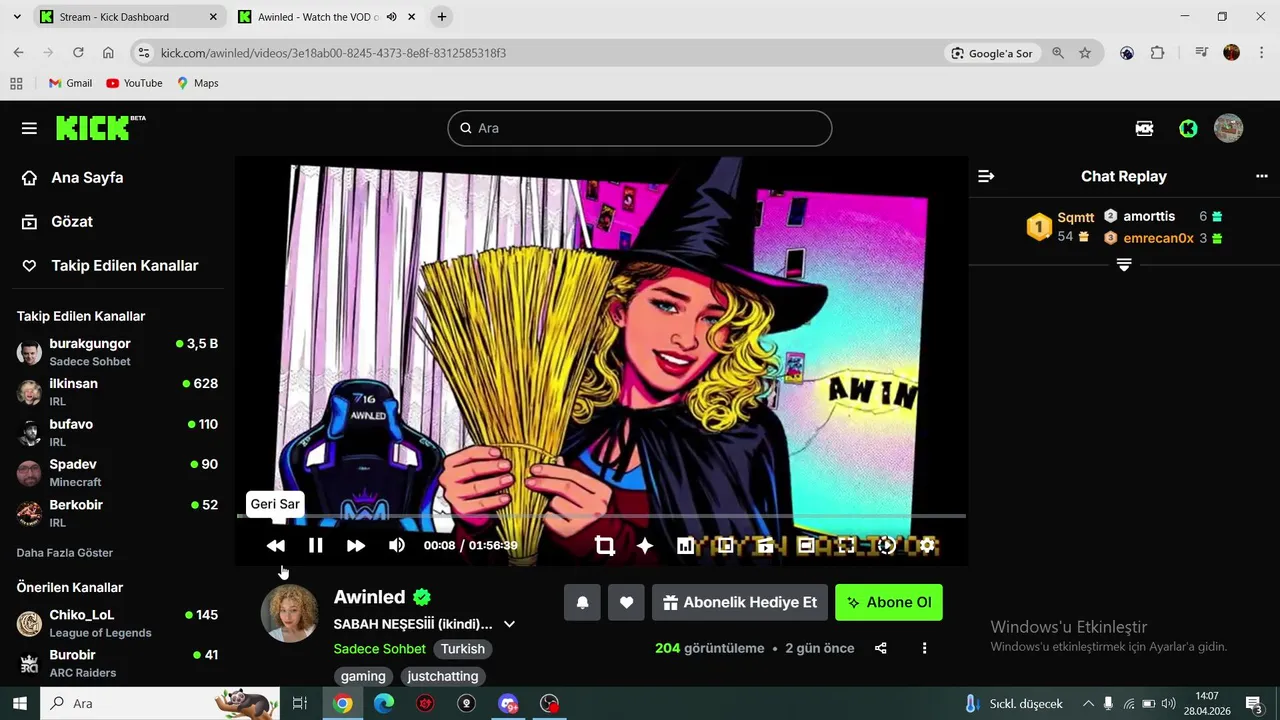Click the crop clip icon in player
The width and height of the screenshot is (1280, 720).
pyautogui.click(x=604, y=545)
